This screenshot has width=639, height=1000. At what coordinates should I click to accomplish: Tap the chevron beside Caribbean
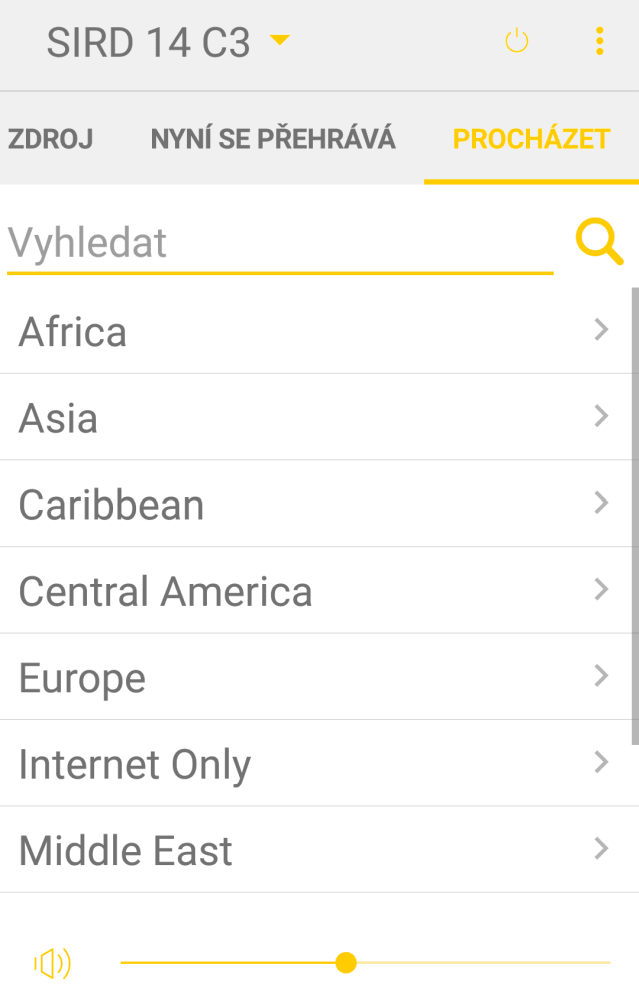[x=601, y=503]
